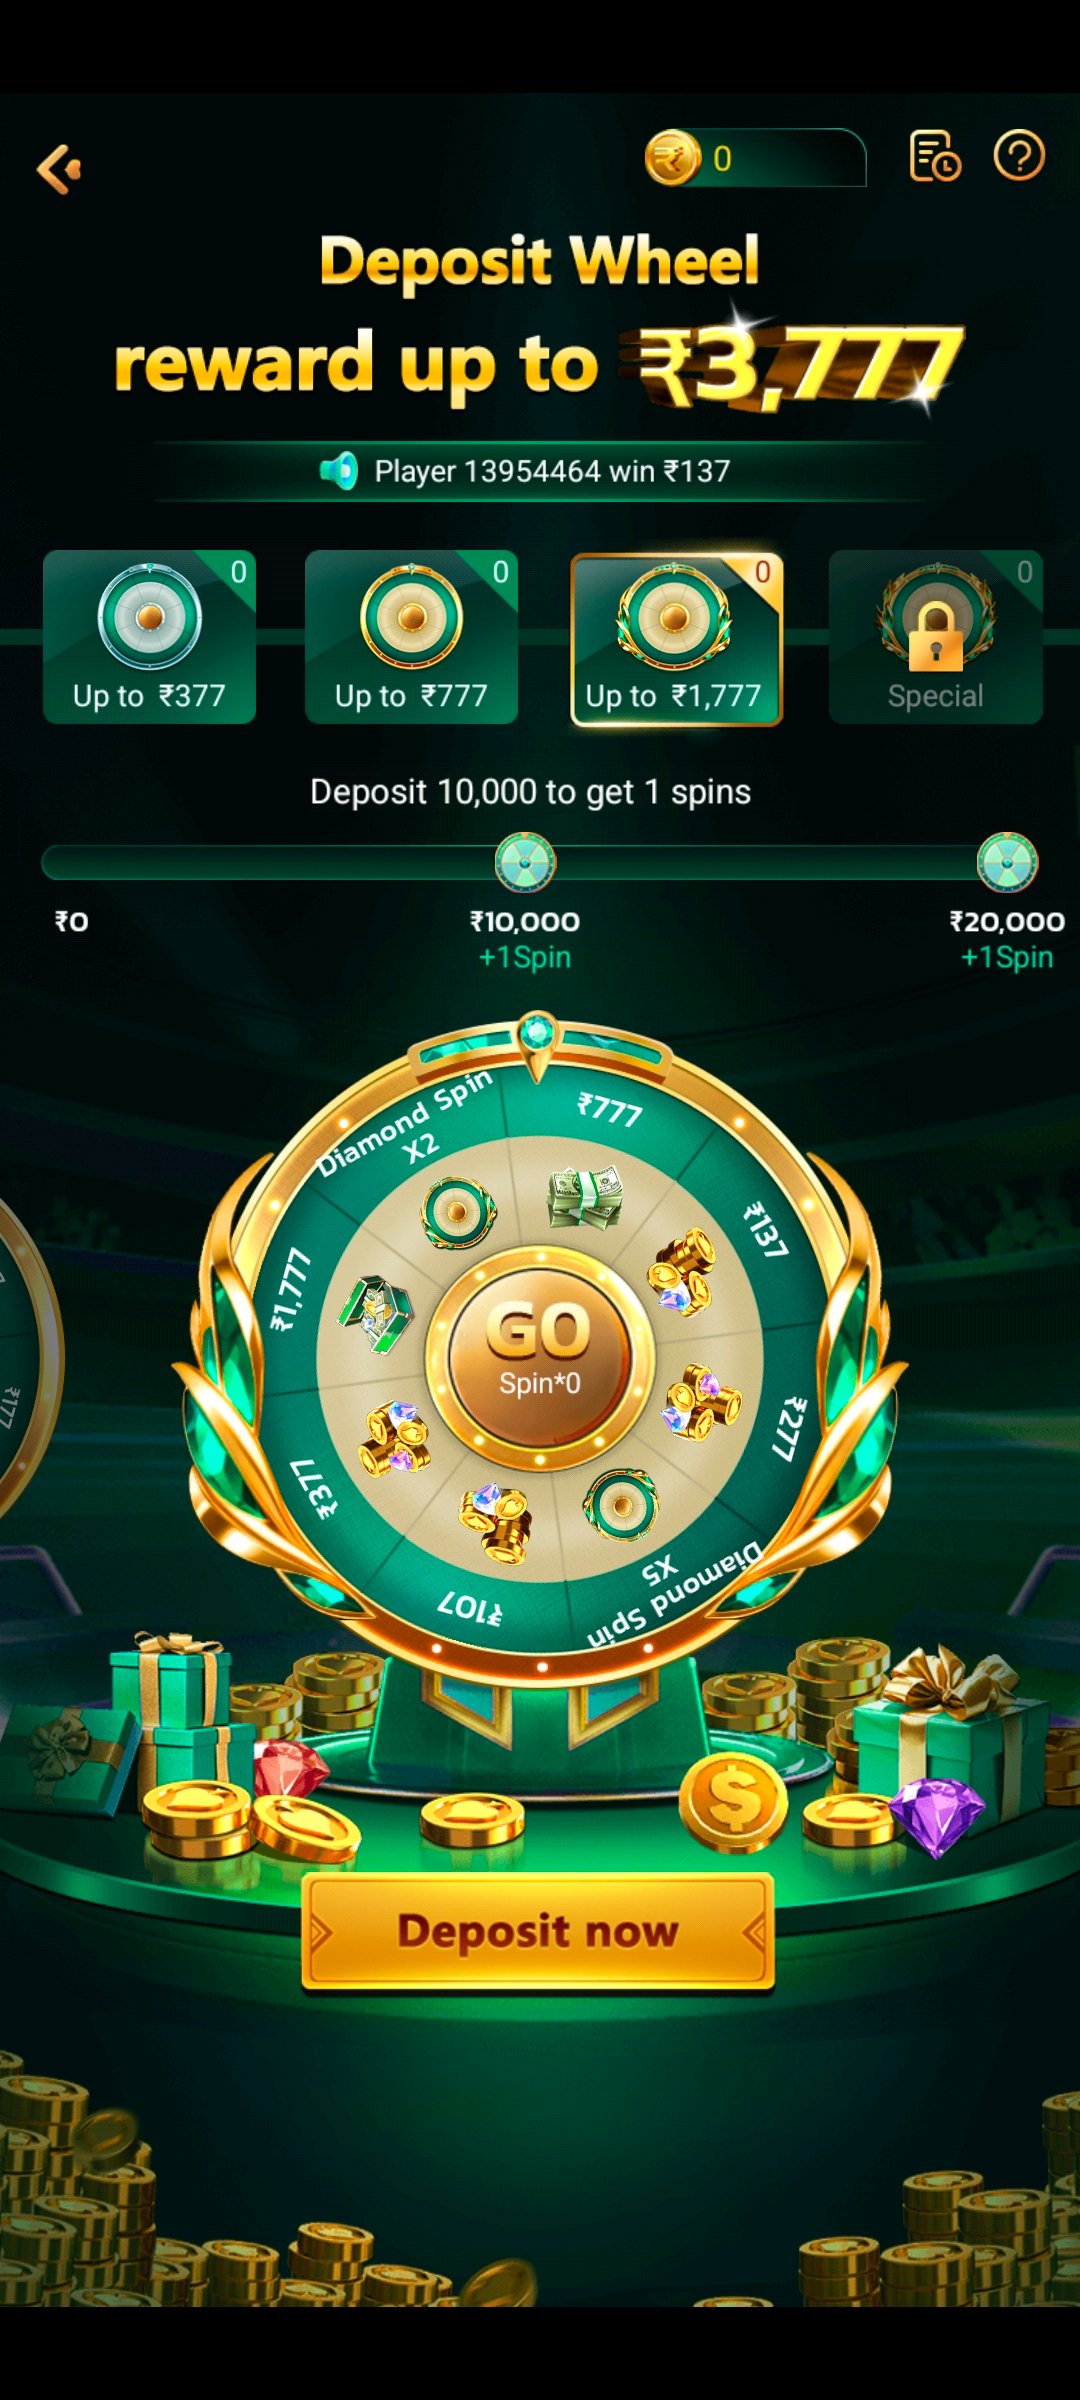
Task: Tap the Deposit now button
Action: click(538, 1931)
